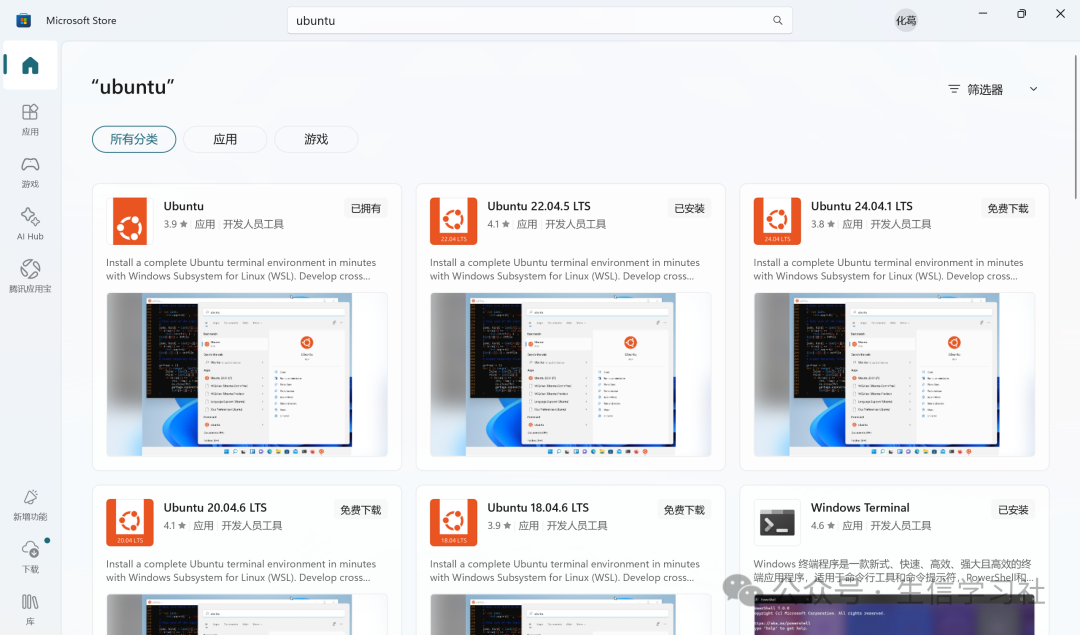Click the chevron beside 筛选器
The height and width of the screenshot is (635, 1080).
[1033, 90]
